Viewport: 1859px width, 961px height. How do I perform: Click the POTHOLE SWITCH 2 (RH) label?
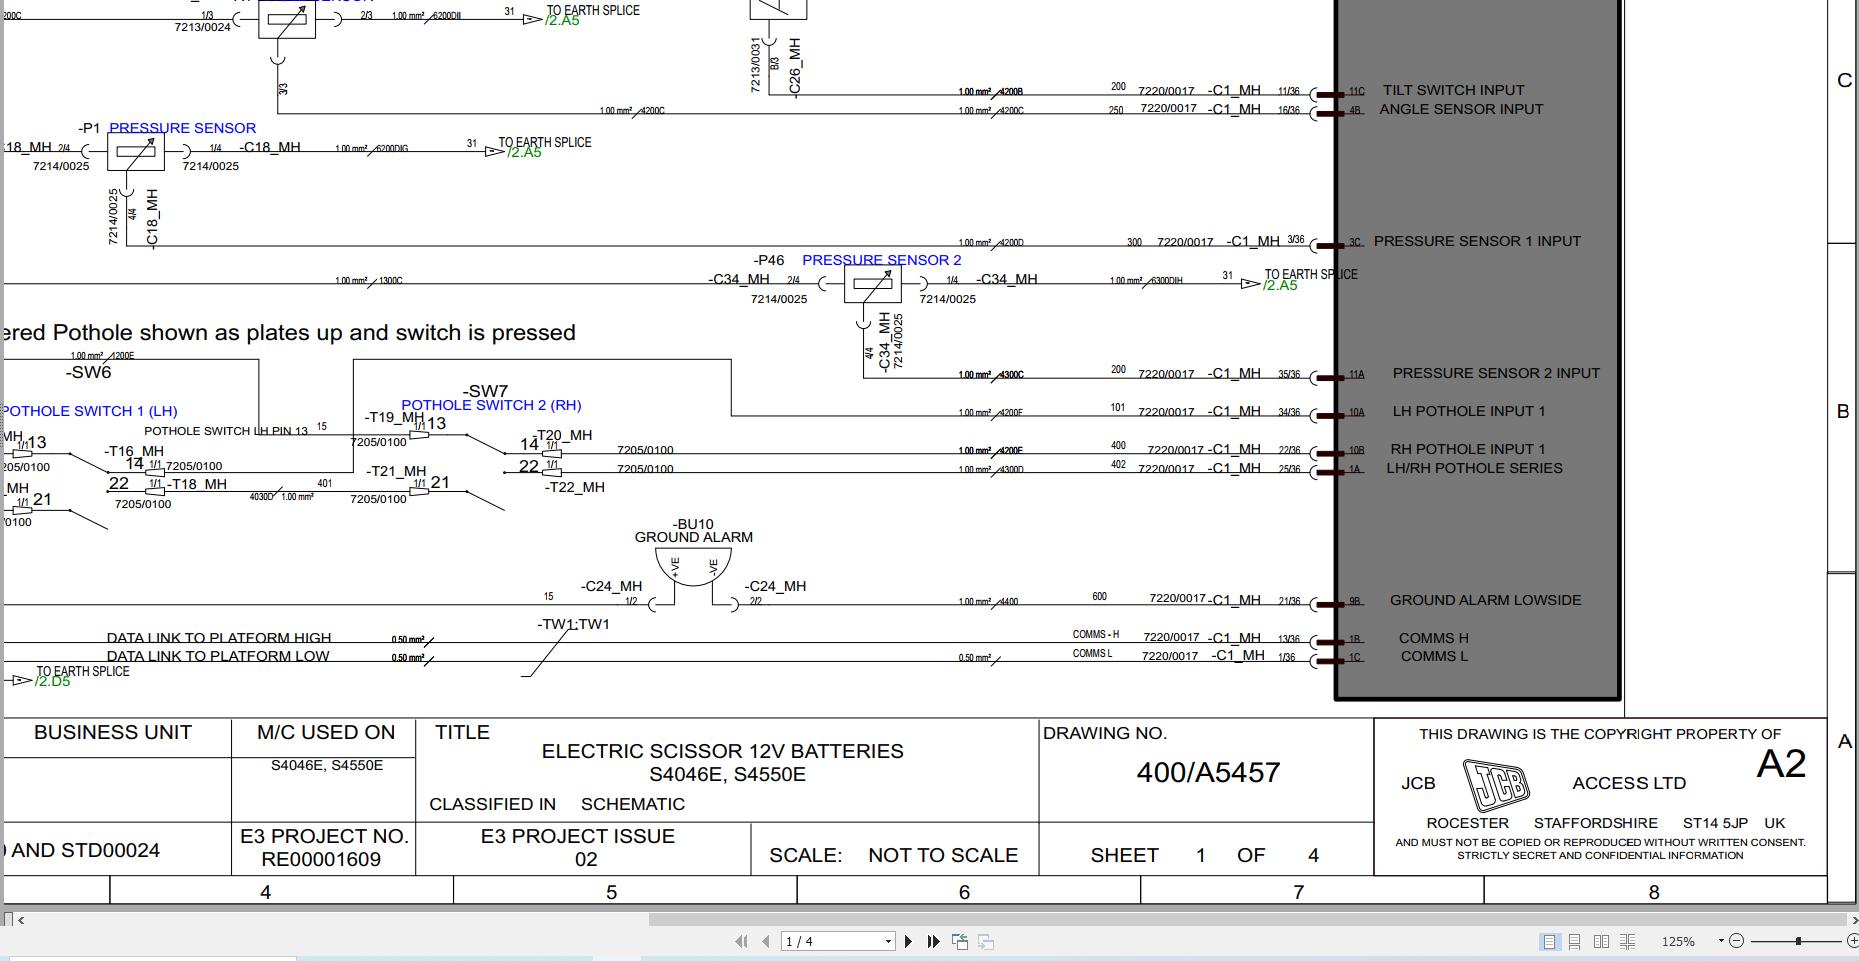(x=491, y=405)
